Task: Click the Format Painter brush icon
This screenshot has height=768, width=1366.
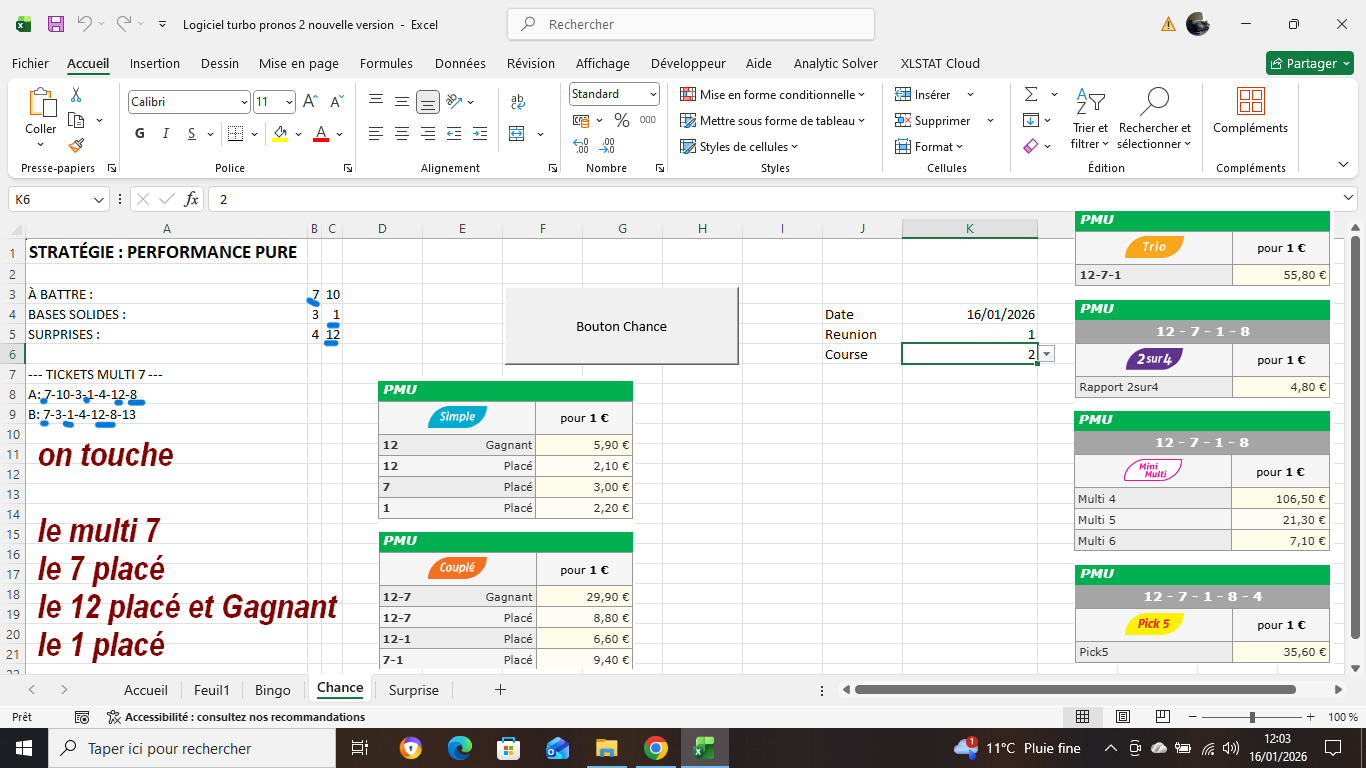Action: click(x=76, y=145)
